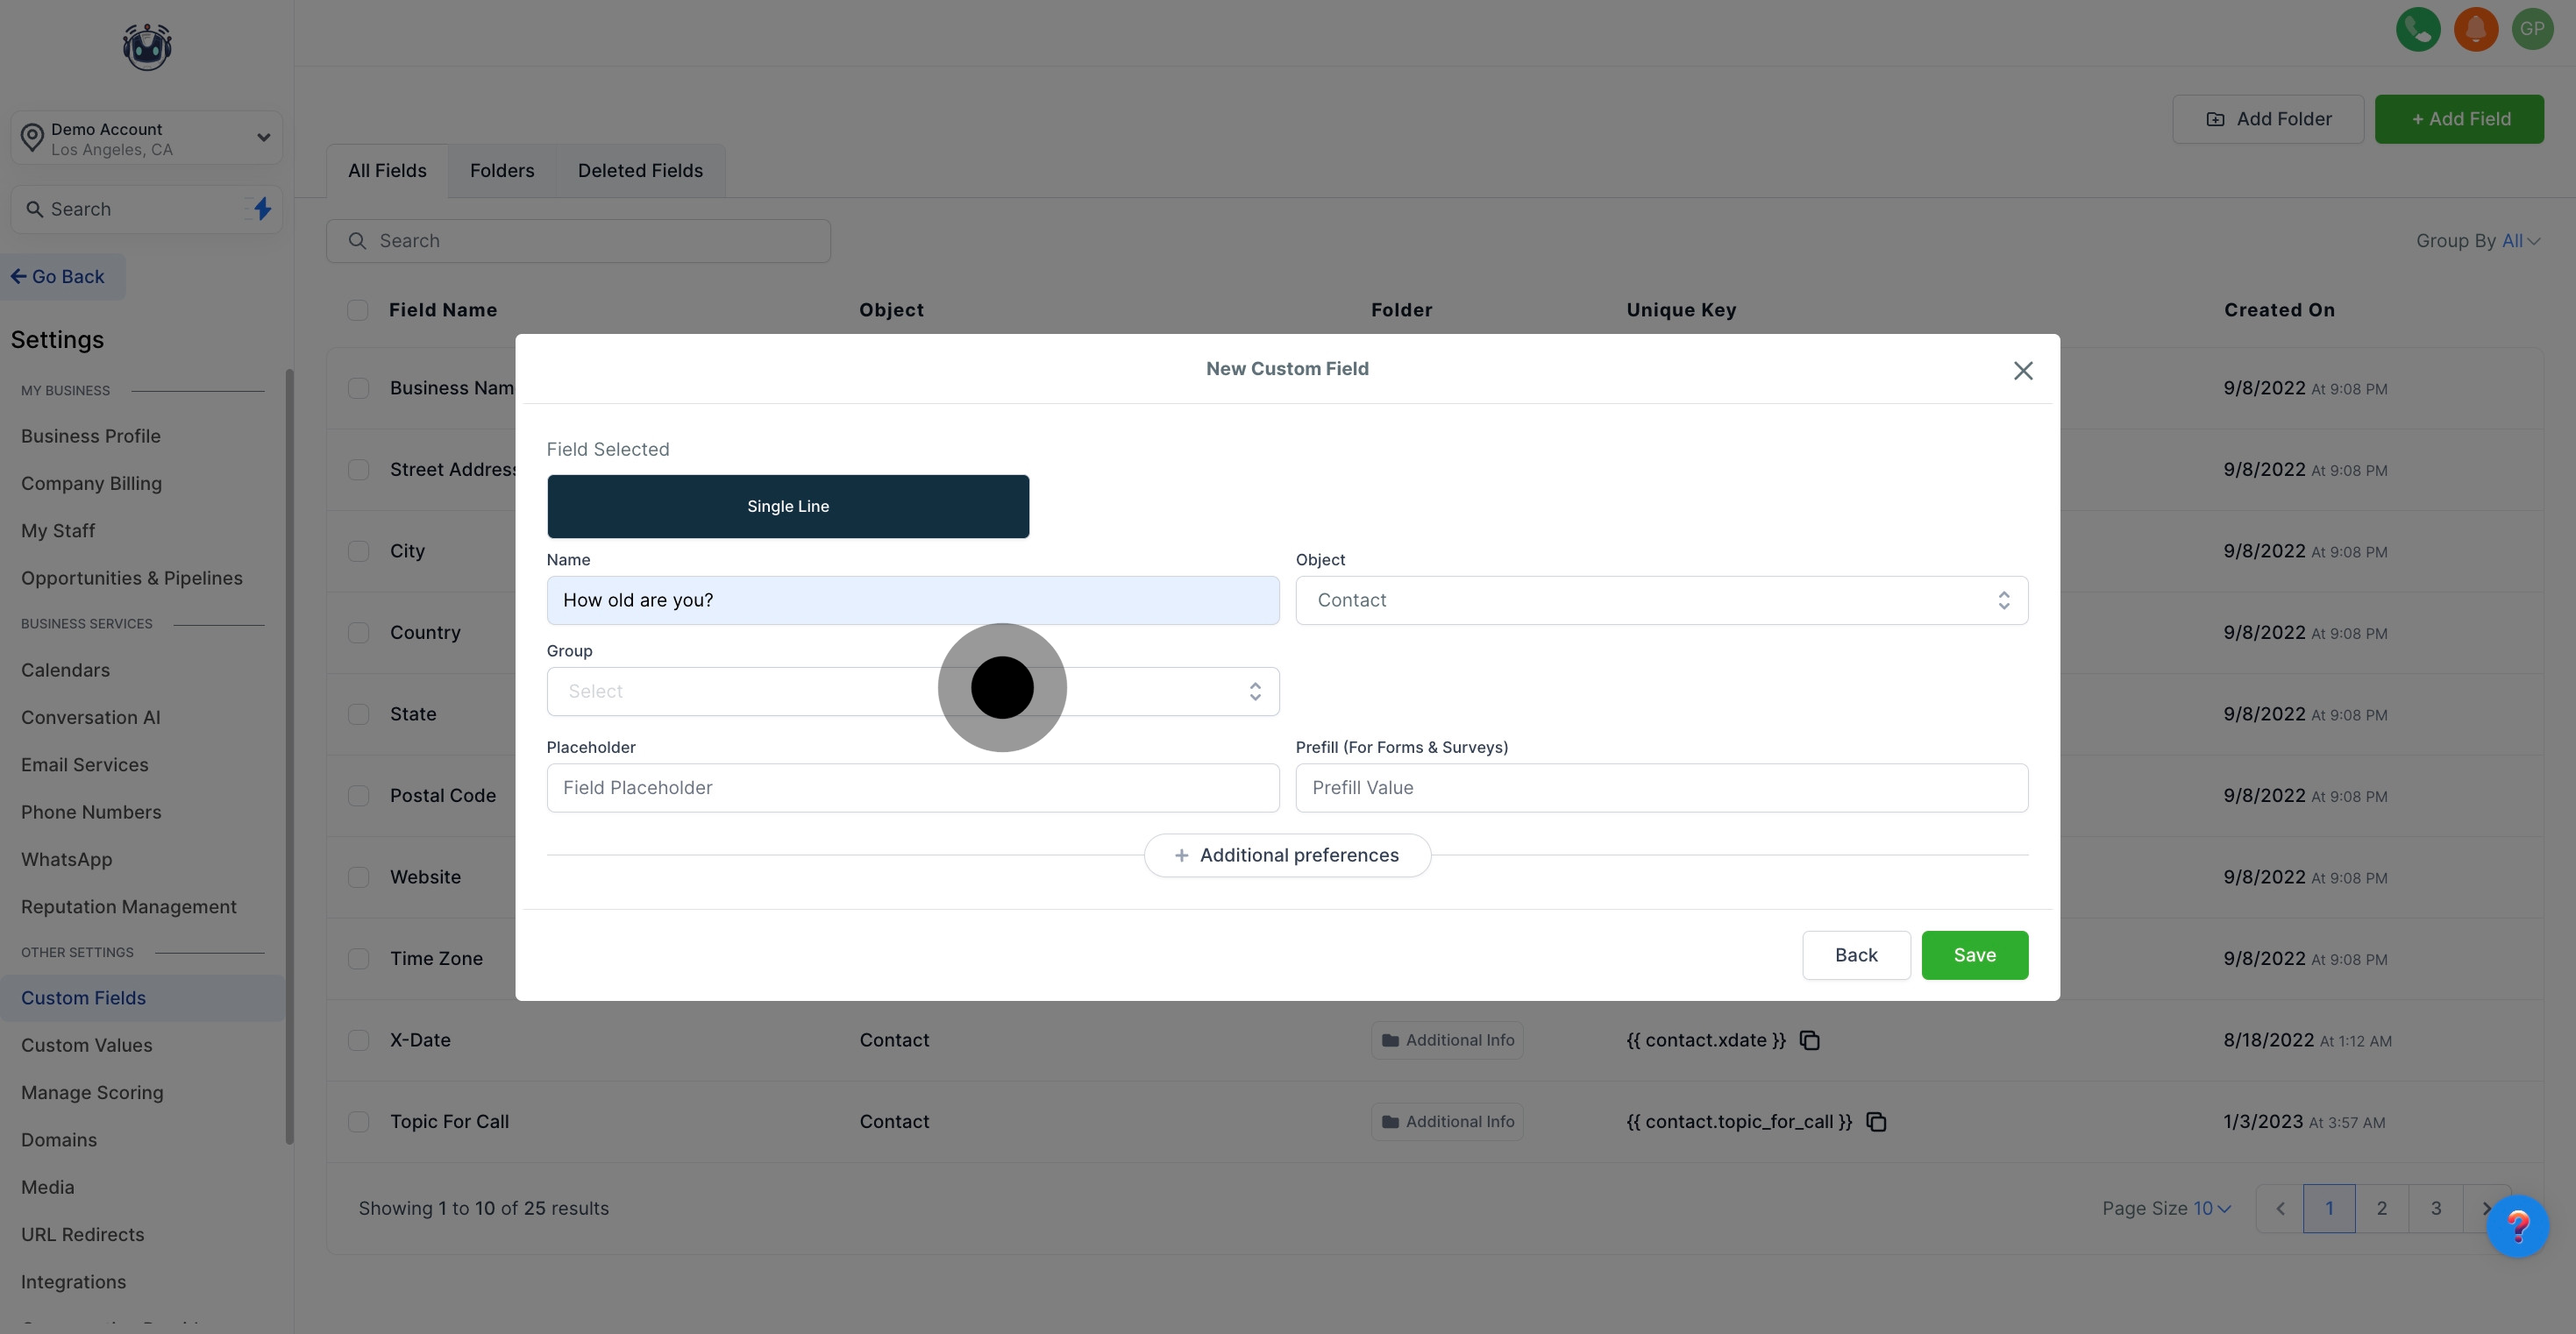The height and width of the screenshot is (1334, 2576).
Task: Open the Object Contact dropdown
Action: (x=1661, y=600)
